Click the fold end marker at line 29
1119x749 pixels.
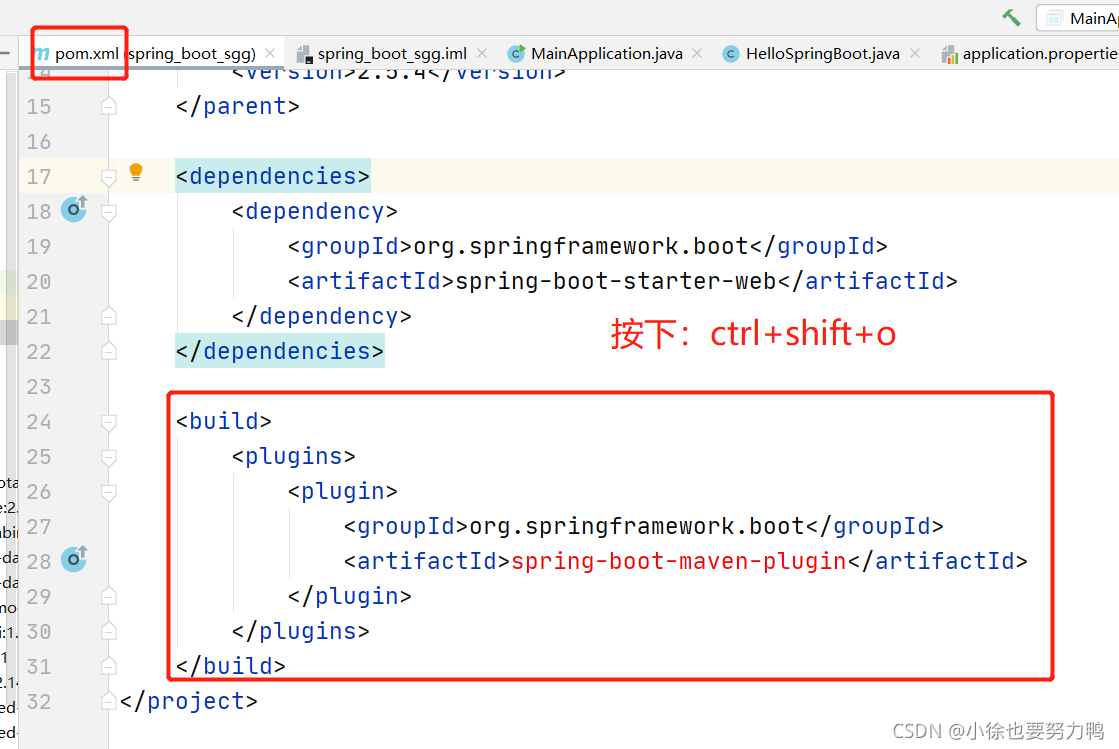coord(108,596)
